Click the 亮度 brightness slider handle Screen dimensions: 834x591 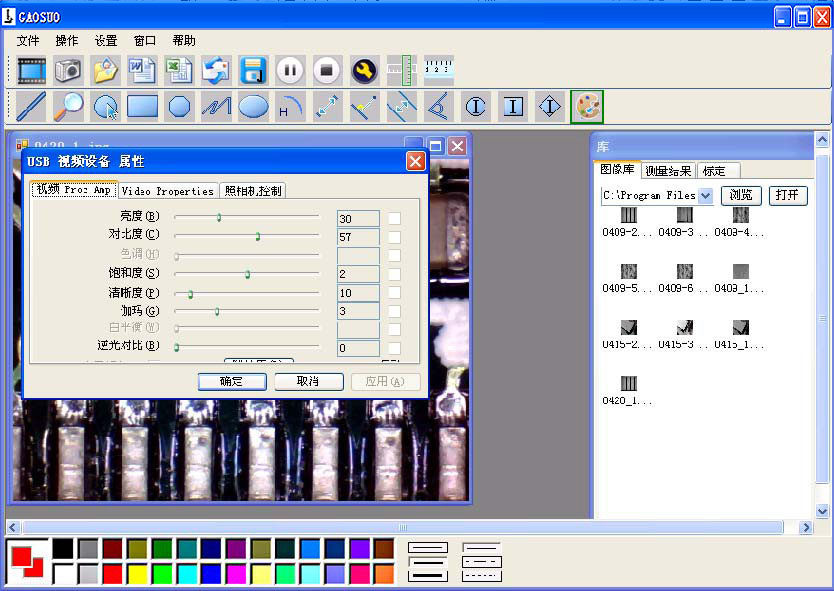(219, 217)
